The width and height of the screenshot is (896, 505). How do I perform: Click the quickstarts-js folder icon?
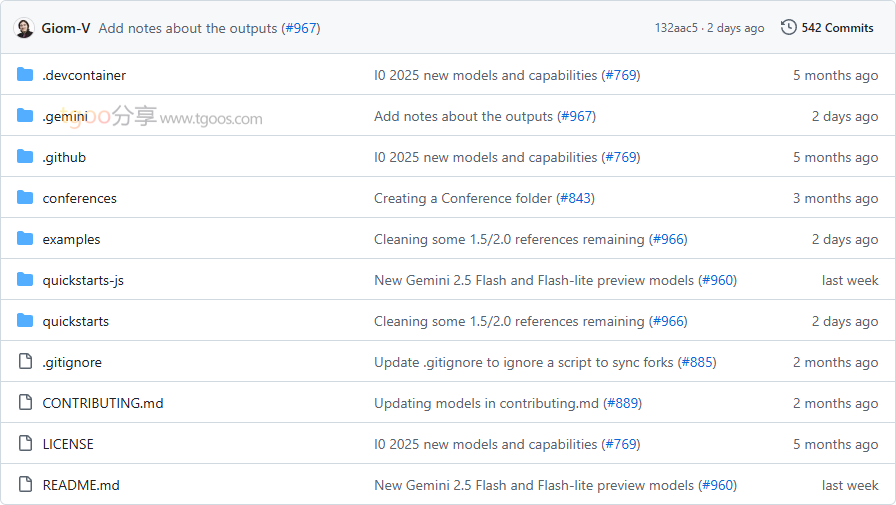tap(25, 280)
